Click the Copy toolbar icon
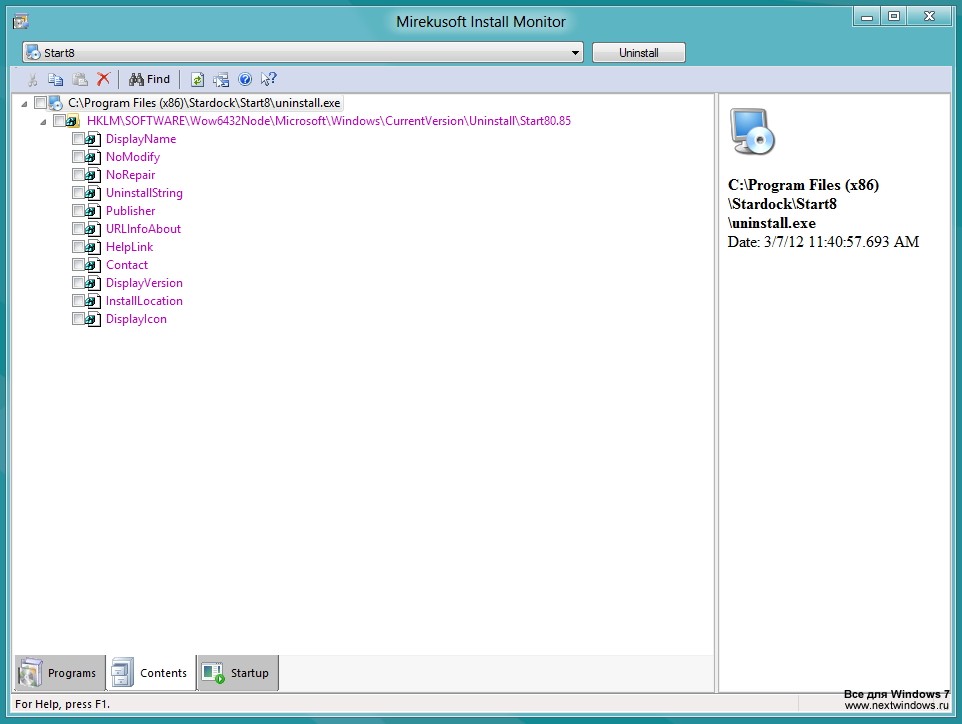962x724 pixels. click(x=56, y=79)
